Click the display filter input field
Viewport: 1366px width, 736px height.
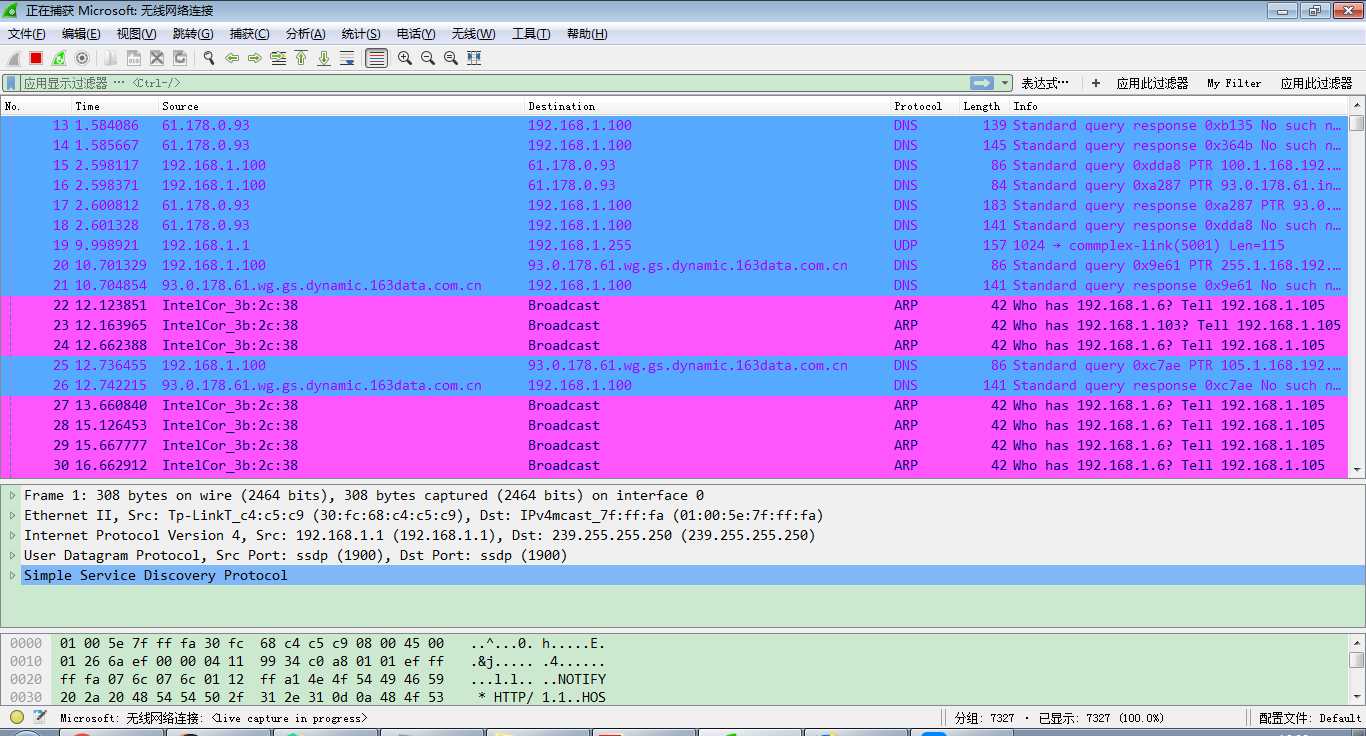(x=495, y=83)
